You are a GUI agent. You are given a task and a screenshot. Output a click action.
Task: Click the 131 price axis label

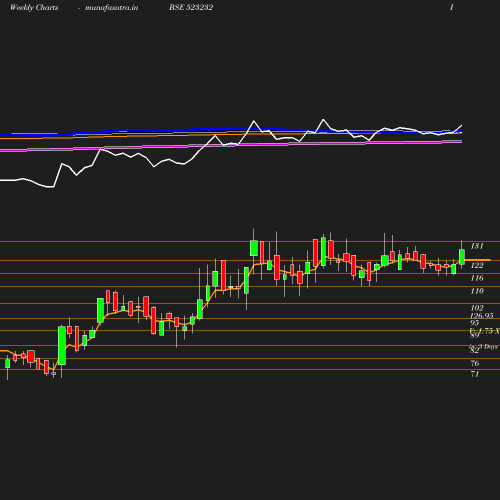pos(477,246)
